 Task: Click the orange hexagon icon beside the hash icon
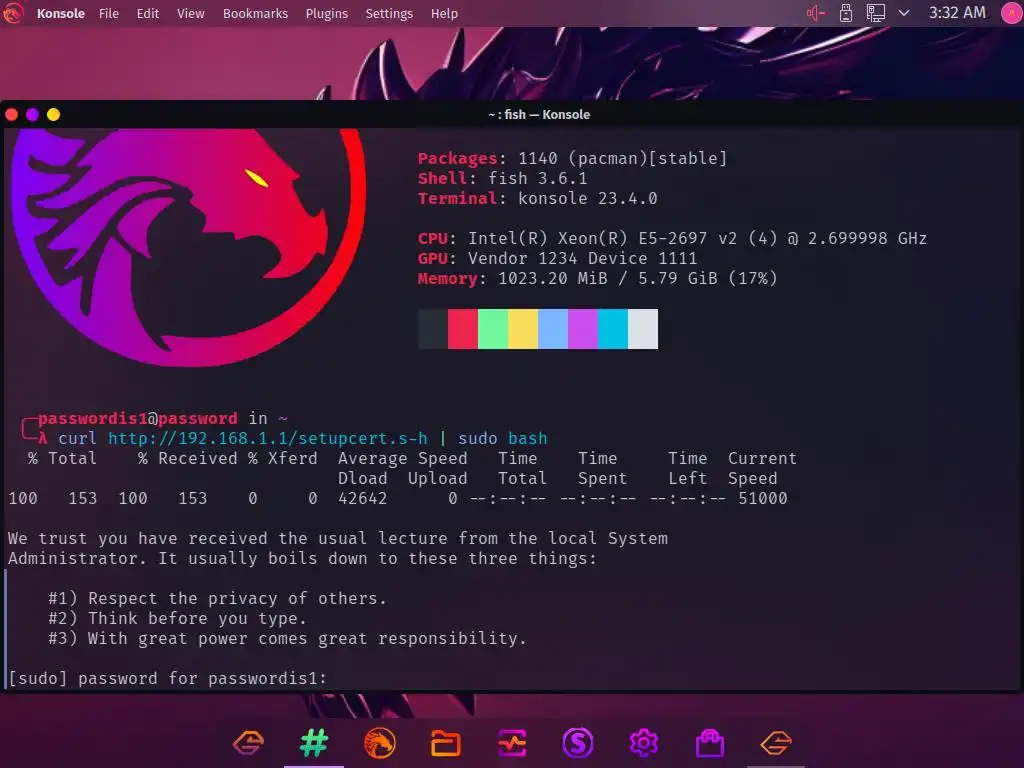pyautogui.click(x=249, y=743)
